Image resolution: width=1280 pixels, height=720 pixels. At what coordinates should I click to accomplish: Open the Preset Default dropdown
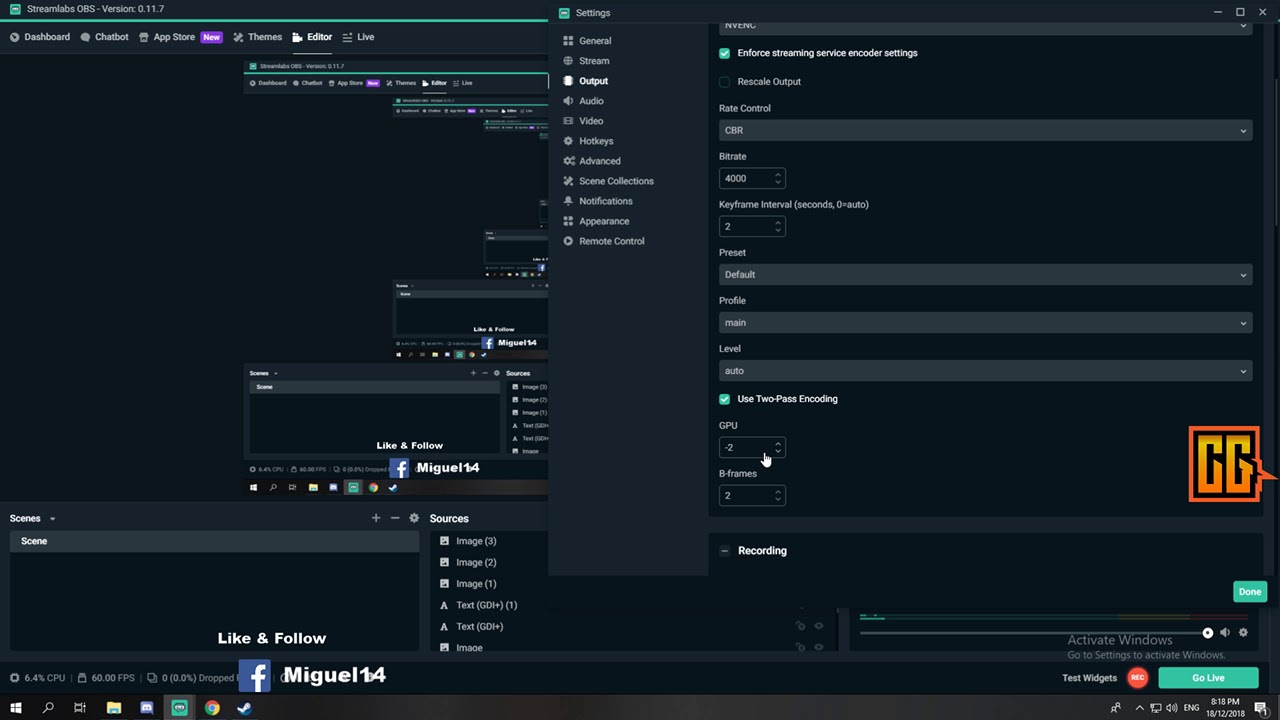(985, 274)
